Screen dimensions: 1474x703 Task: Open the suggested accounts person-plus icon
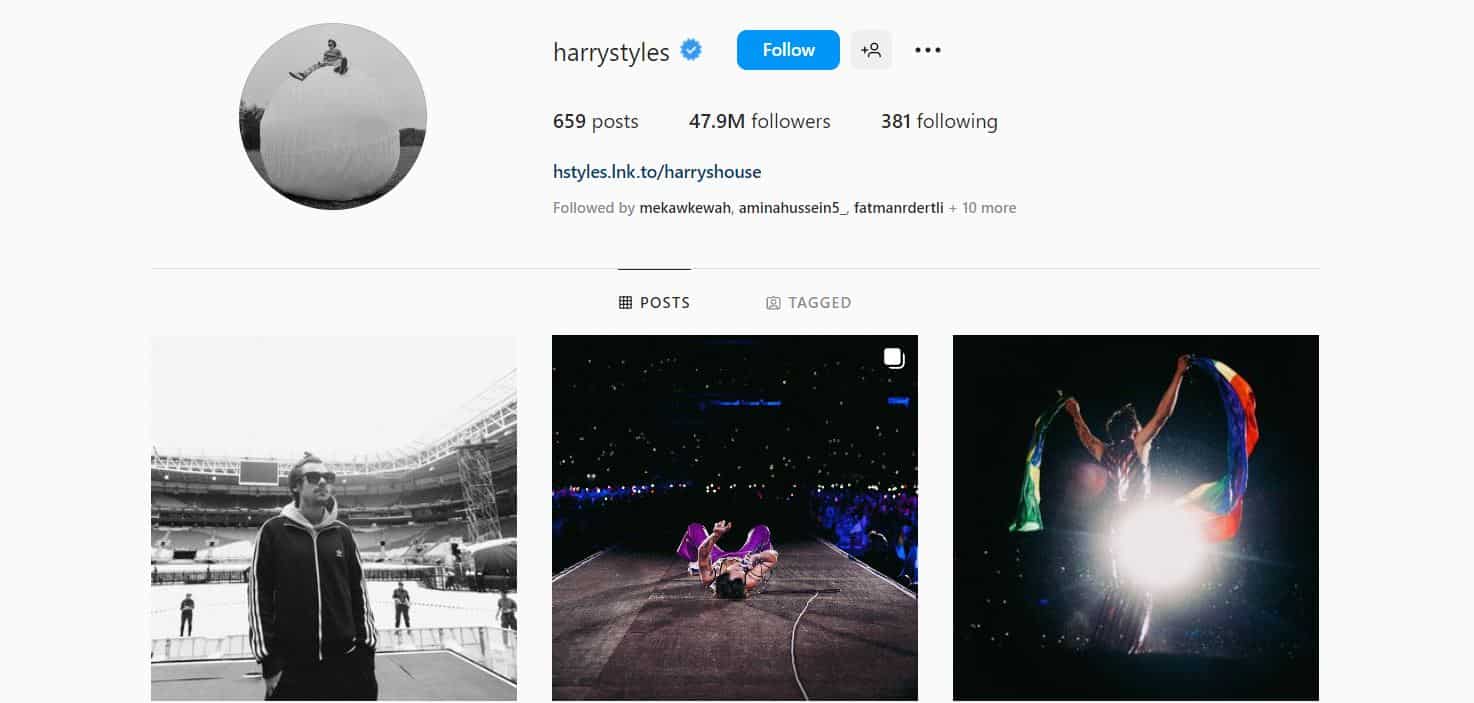[871, 50]
